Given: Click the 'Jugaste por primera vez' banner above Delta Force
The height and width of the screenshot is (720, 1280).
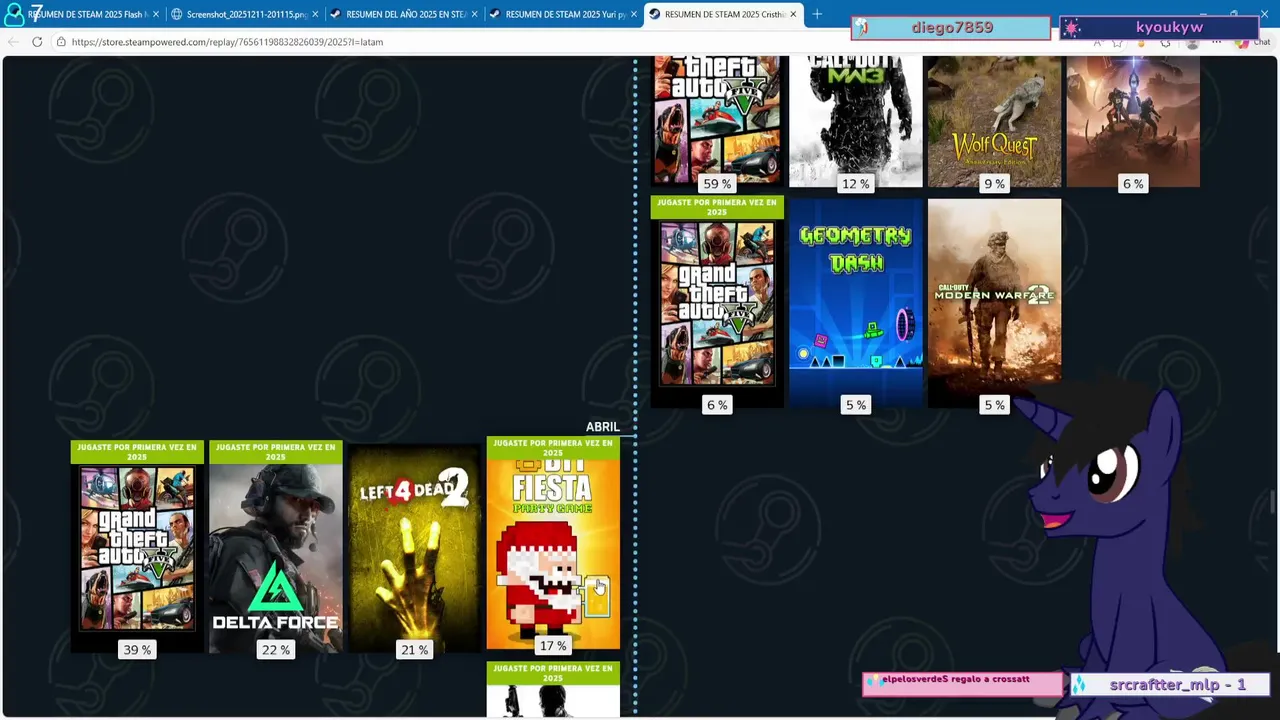Looking at the screenshot, I should point(276,452).
